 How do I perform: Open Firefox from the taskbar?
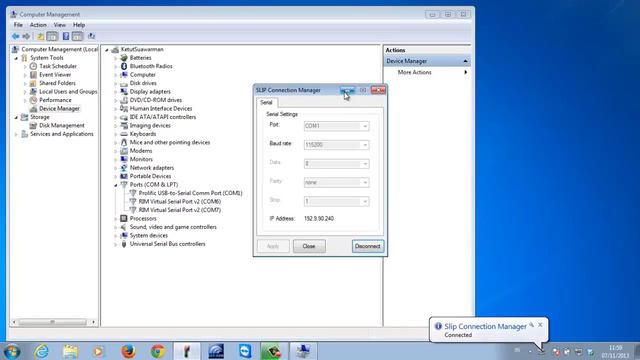click(x=128, y=351)
